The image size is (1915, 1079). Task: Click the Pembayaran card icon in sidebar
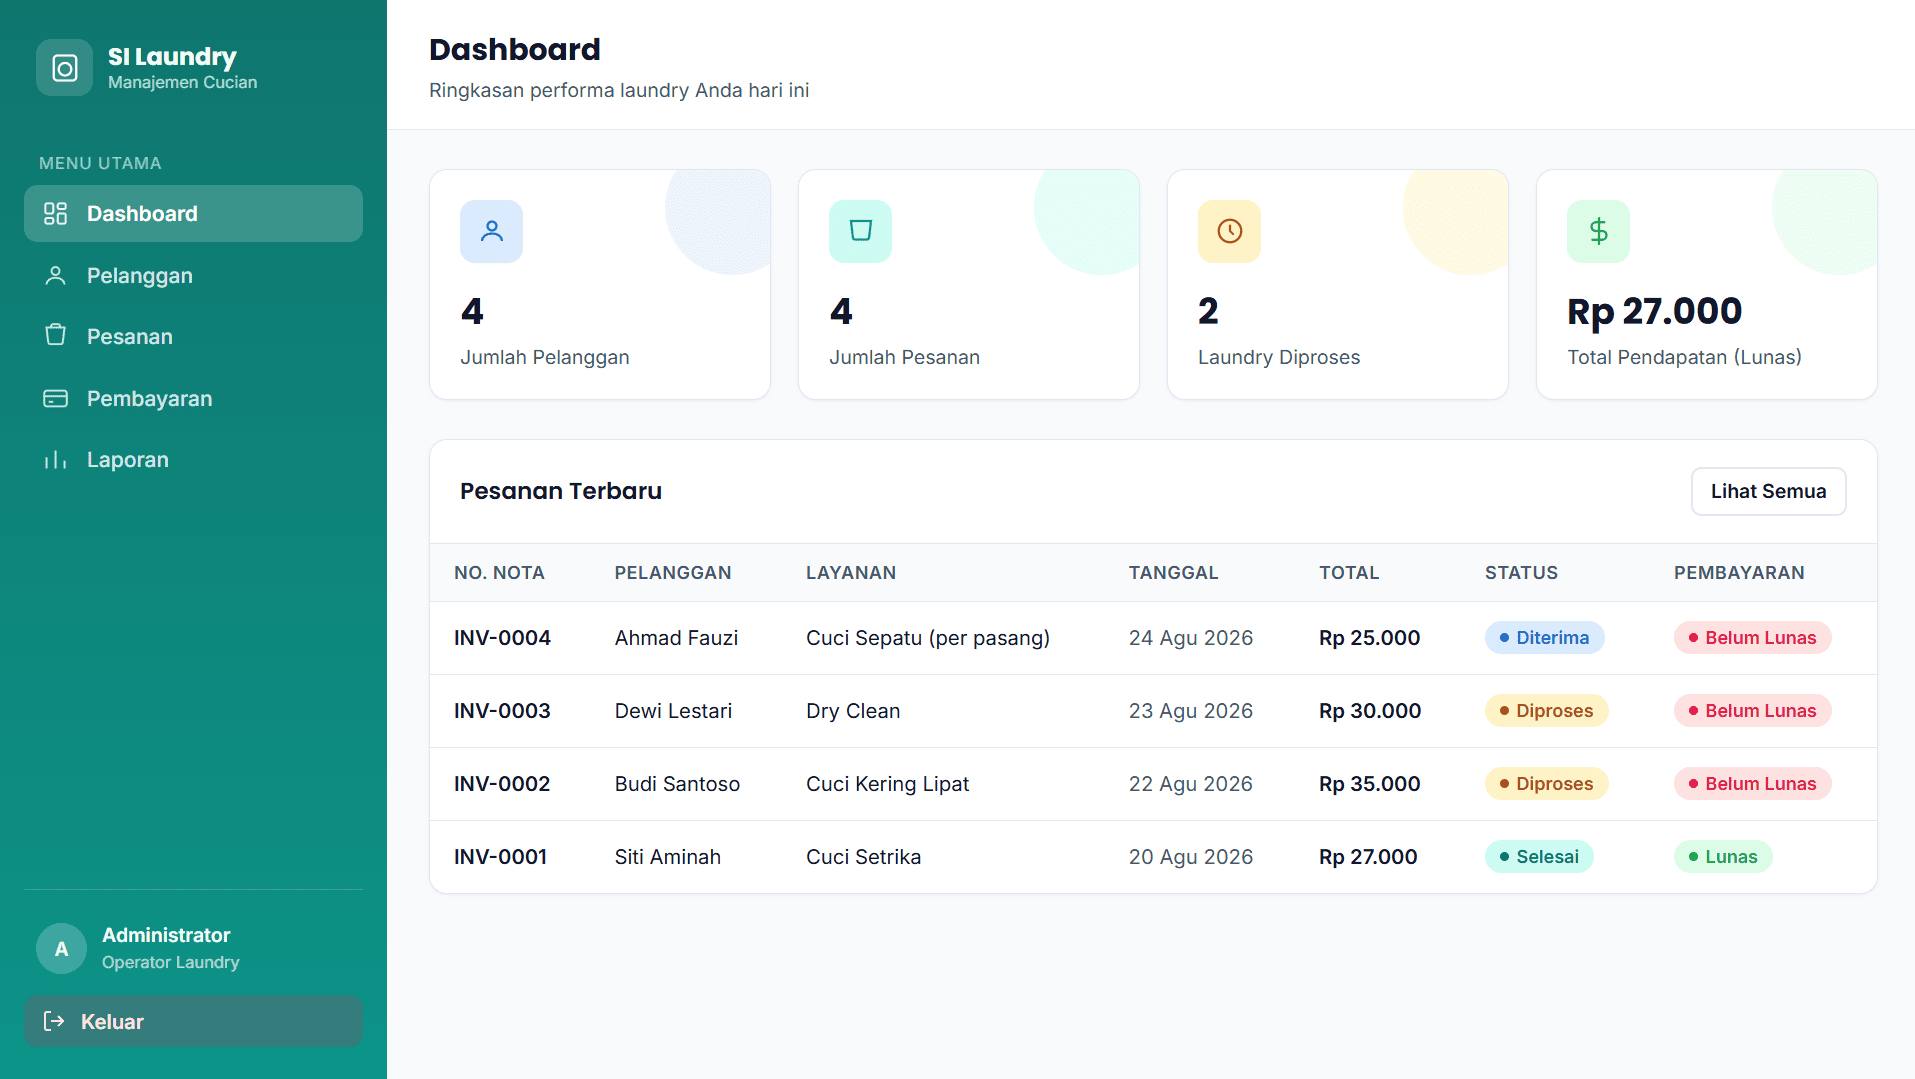[x=56, y=399]
